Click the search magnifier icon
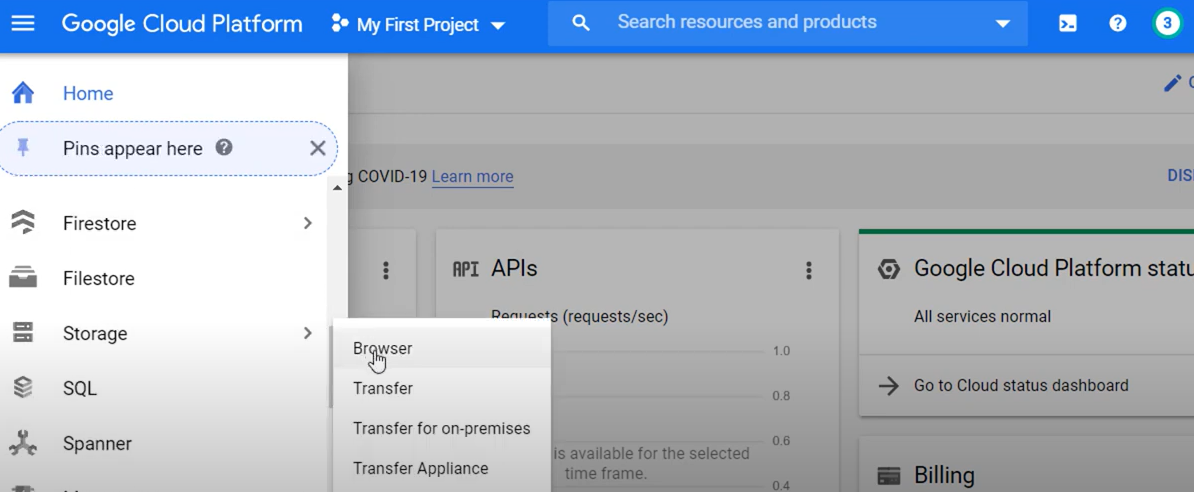This screenshot has width=1194, height=492. point(581,24)
